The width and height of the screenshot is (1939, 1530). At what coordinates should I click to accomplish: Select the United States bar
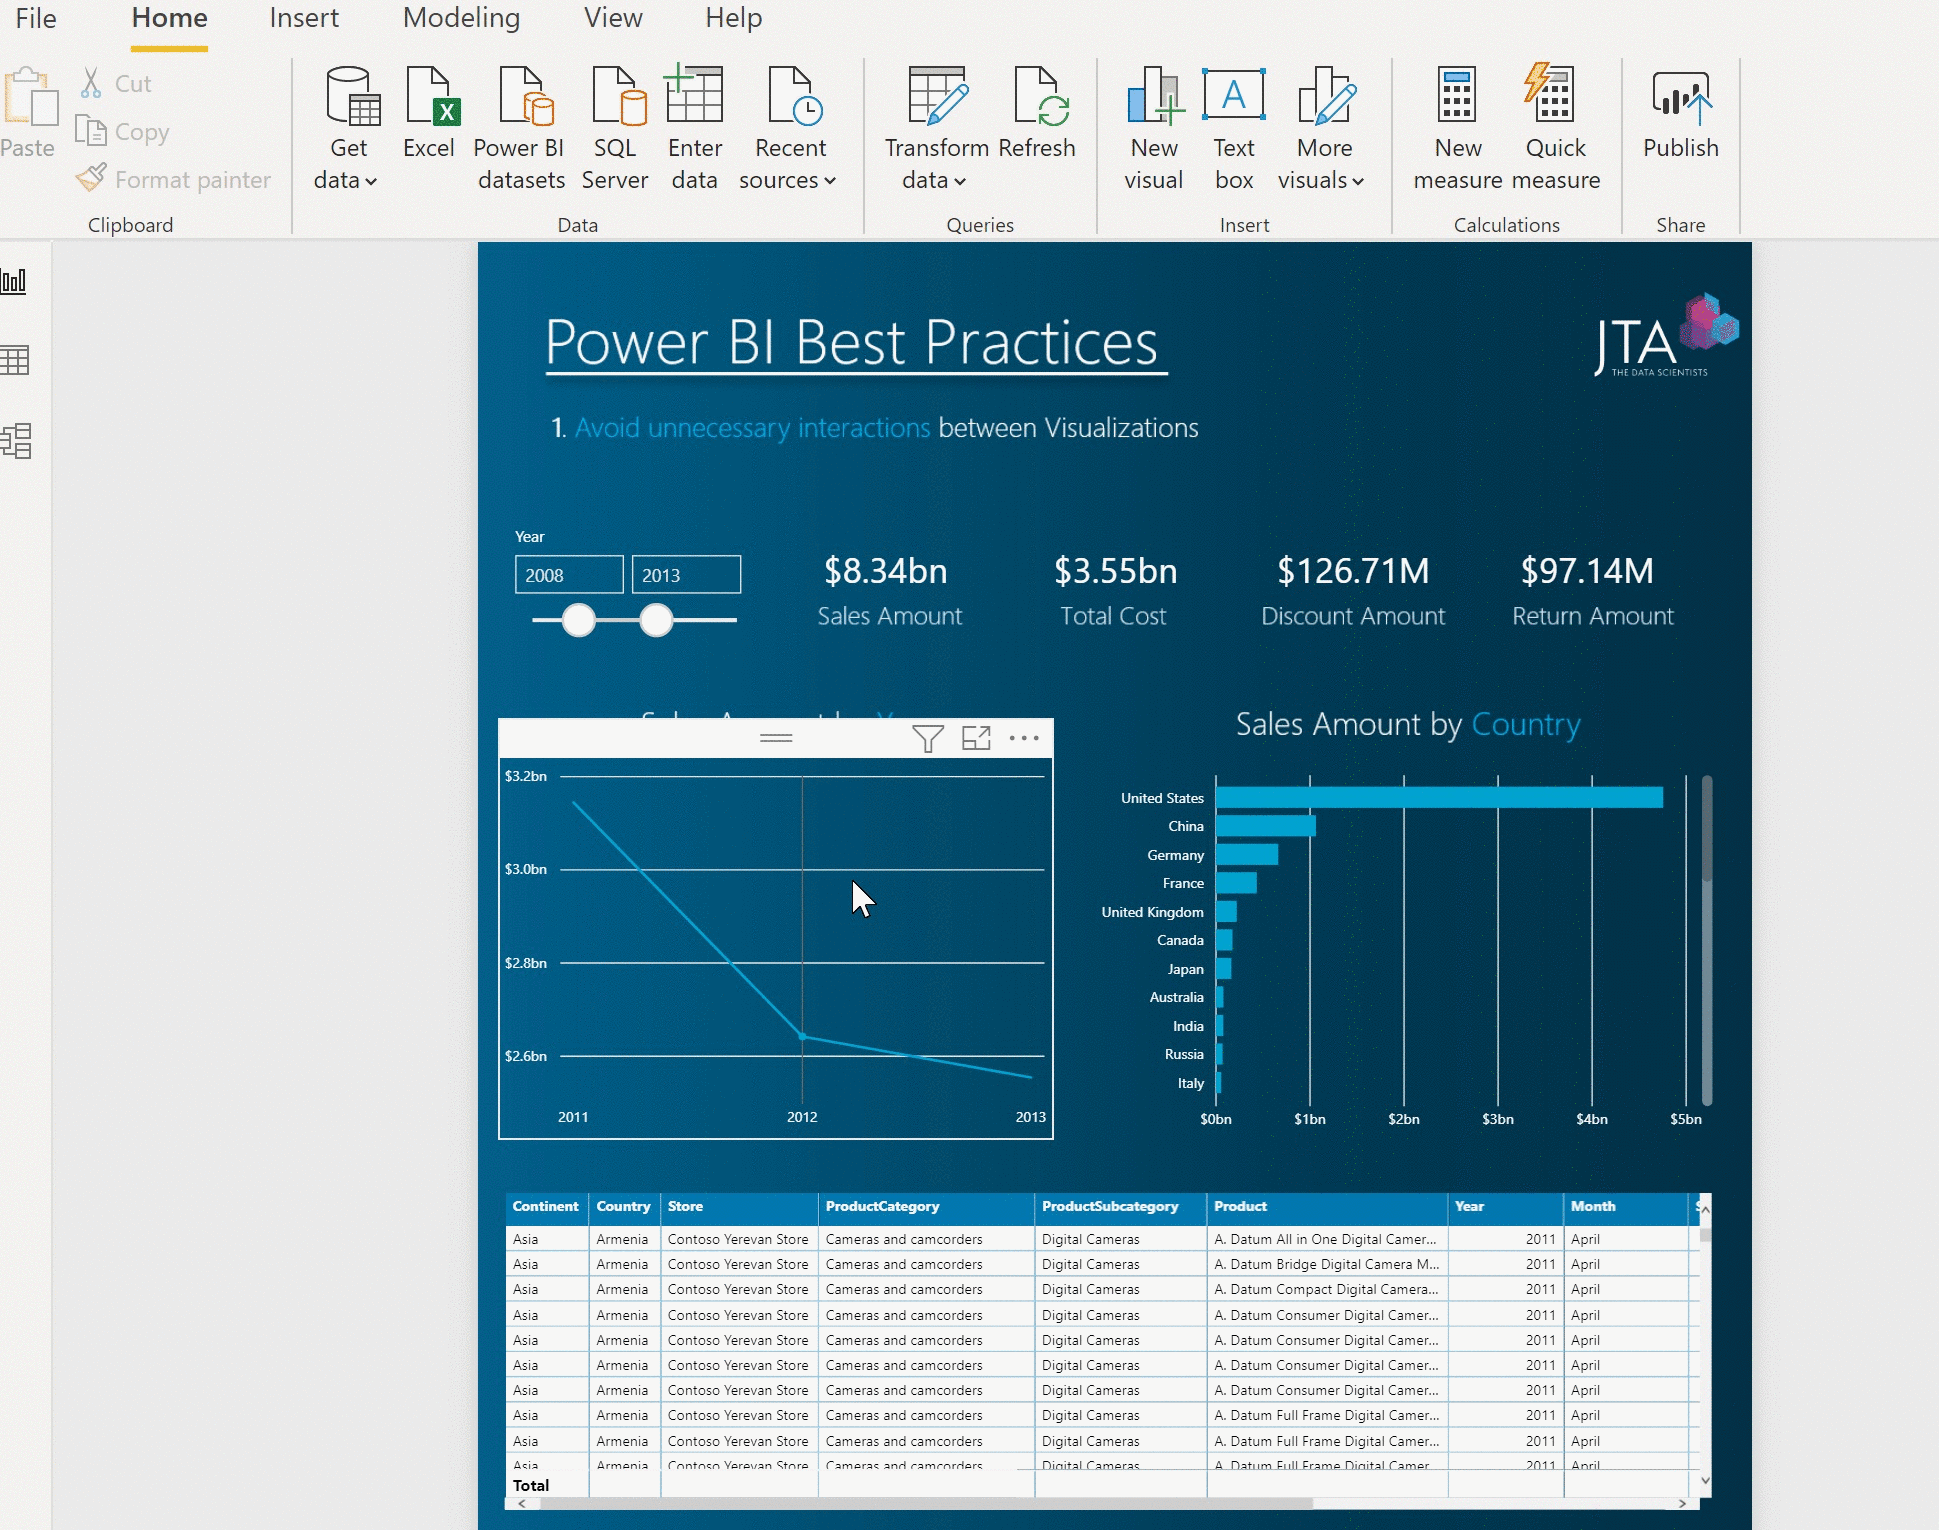click(1439, 797)
